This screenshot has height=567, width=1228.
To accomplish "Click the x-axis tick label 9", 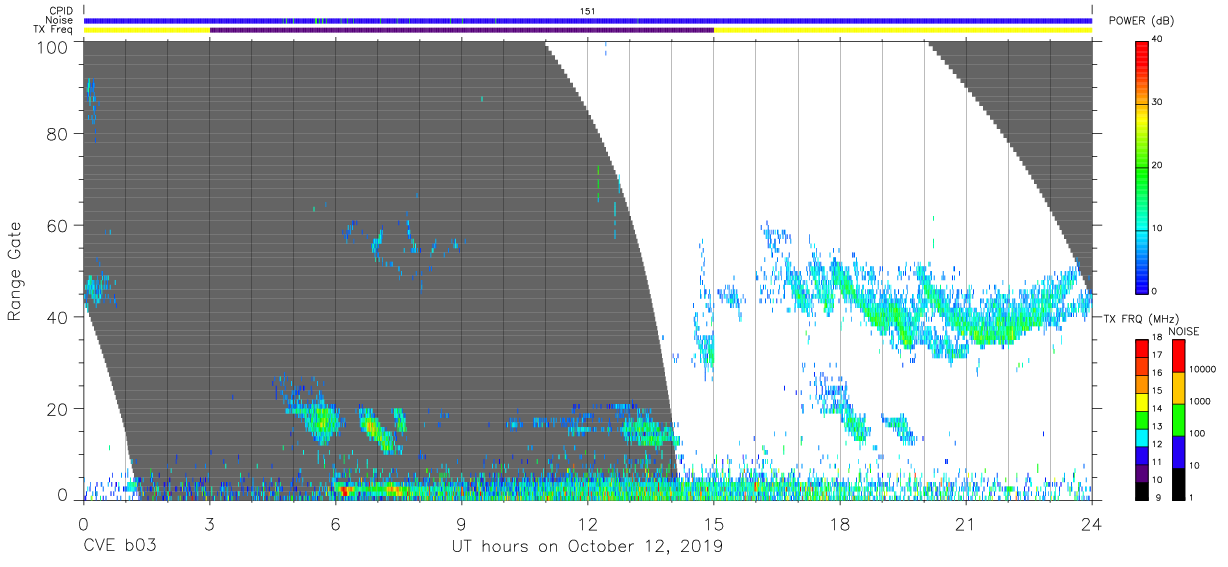I will [x=461, y=523].
